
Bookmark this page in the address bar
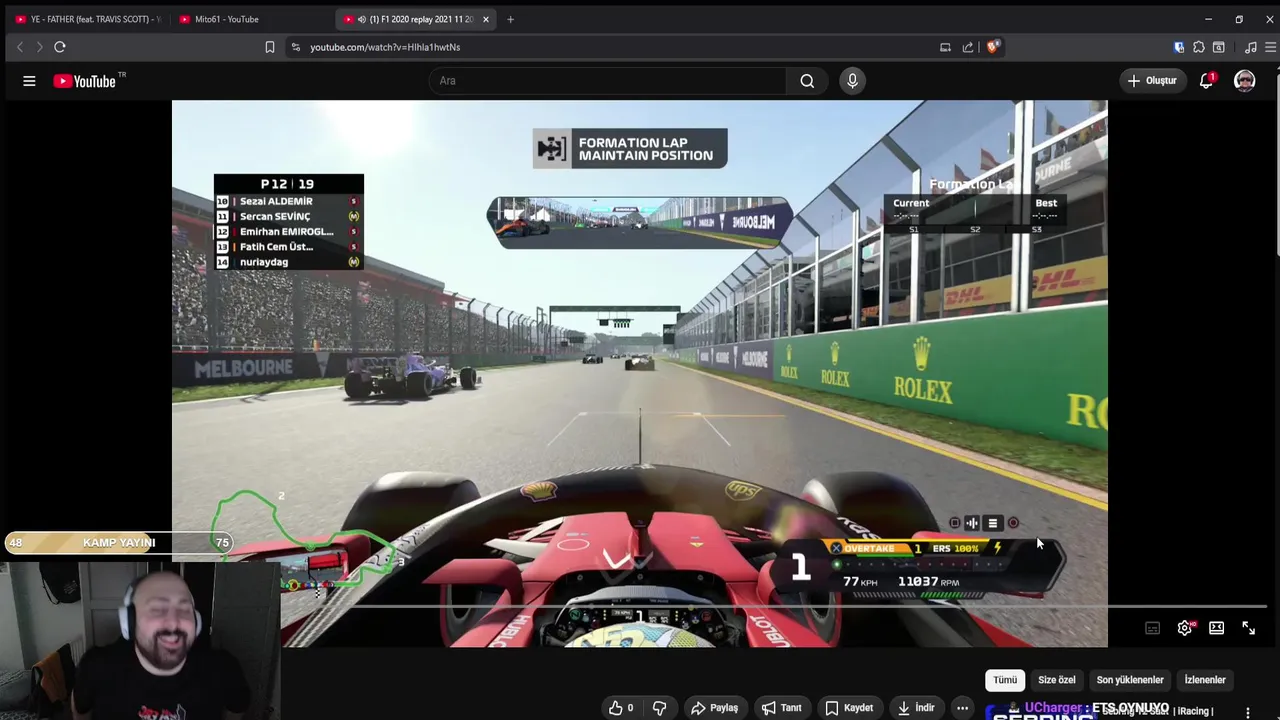click(x=270, y=47)
